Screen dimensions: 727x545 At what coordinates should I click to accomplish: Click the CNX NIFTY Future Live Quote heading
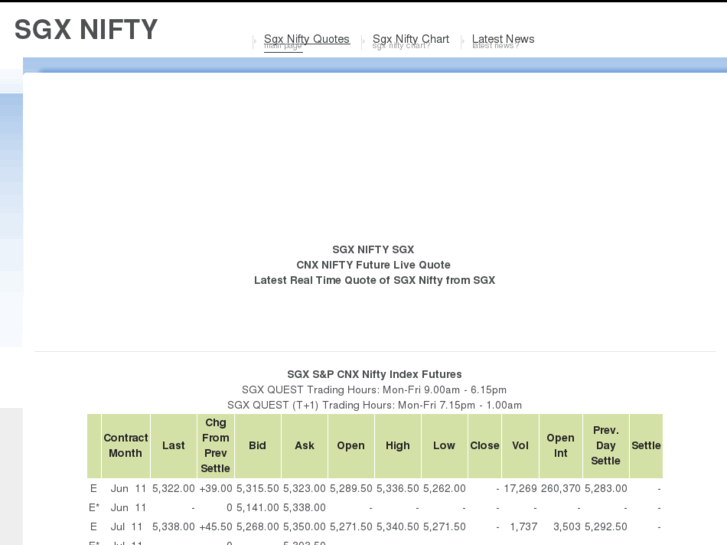[374, 265]
